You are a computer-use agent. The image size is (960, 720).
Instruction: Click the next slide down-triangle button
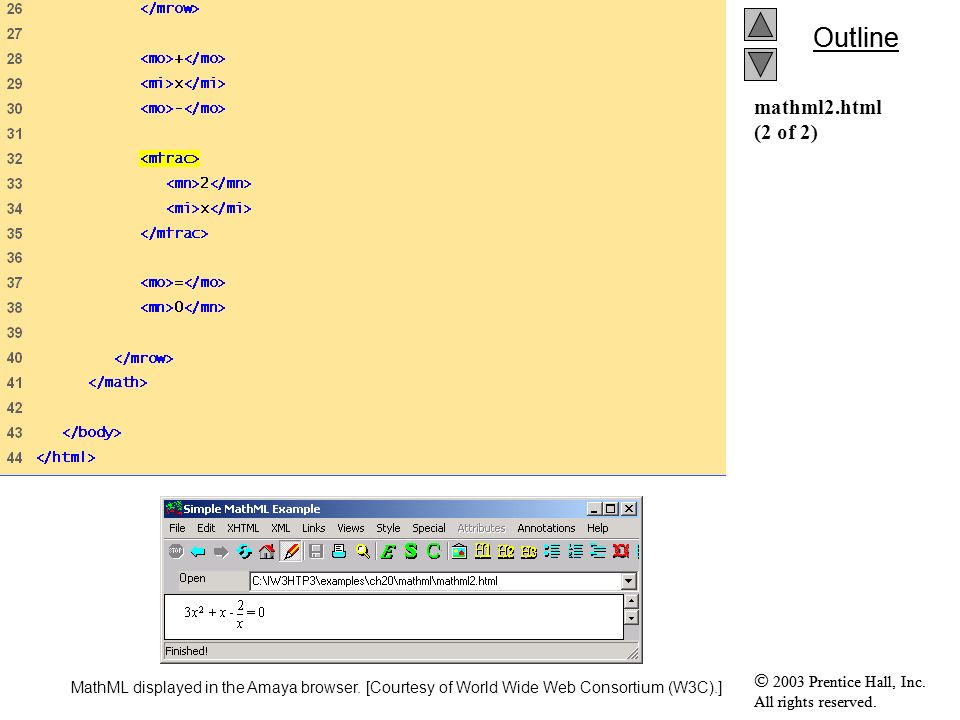pos(760,64)
